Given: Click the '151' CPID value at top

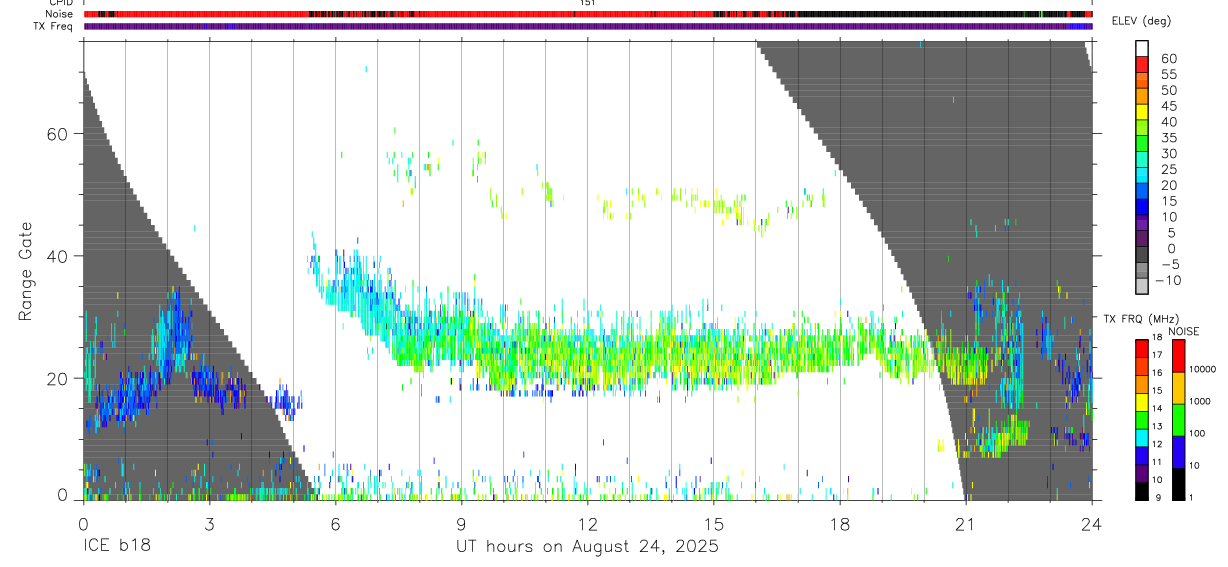Looking at the screenshot, I should 588,3.
